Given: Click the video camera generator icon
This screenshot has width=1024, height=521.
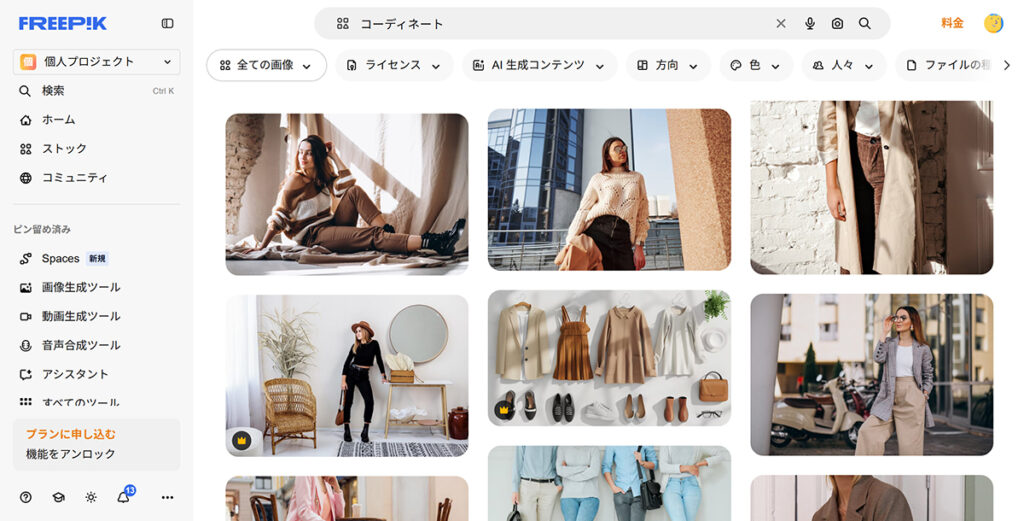Looking at the screenshot, I should pos(25,317).
